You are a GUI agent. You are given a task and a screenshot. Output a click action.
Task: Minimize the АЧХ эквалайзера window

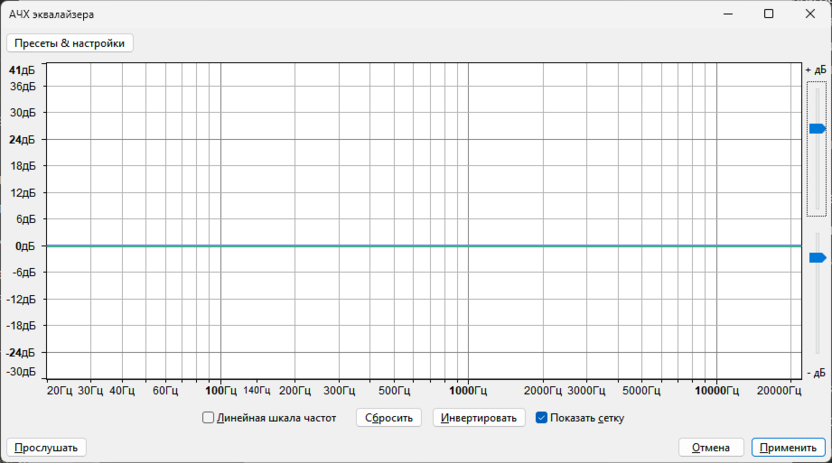click(x=728, y=14)
